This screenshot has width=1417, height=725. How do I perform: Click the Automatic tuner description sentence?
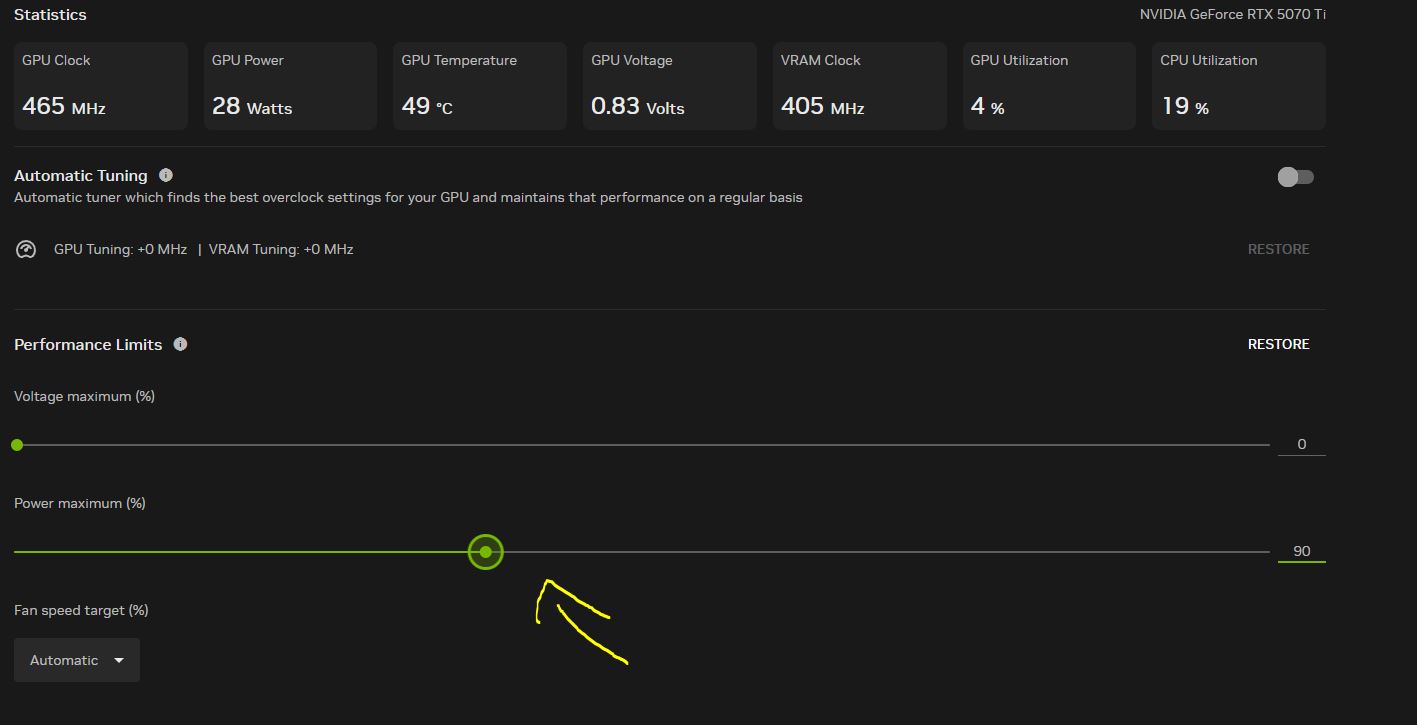(408, 197)
